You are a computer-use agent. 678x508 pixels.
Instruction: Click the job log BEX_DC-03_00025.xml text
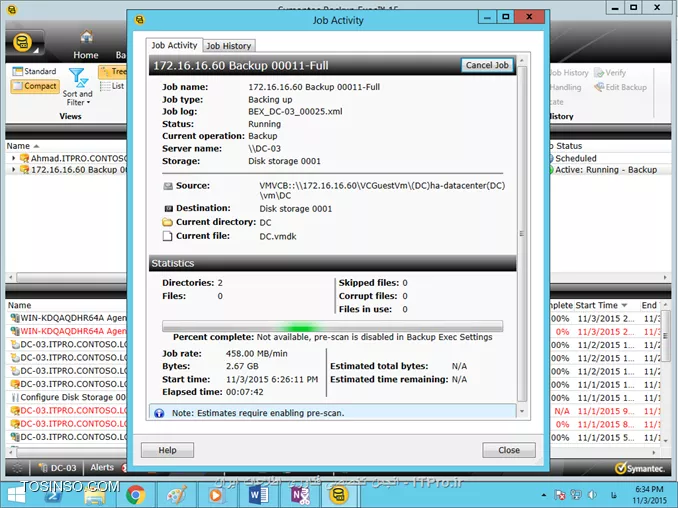pyautogui.click(x=295, y=112)
